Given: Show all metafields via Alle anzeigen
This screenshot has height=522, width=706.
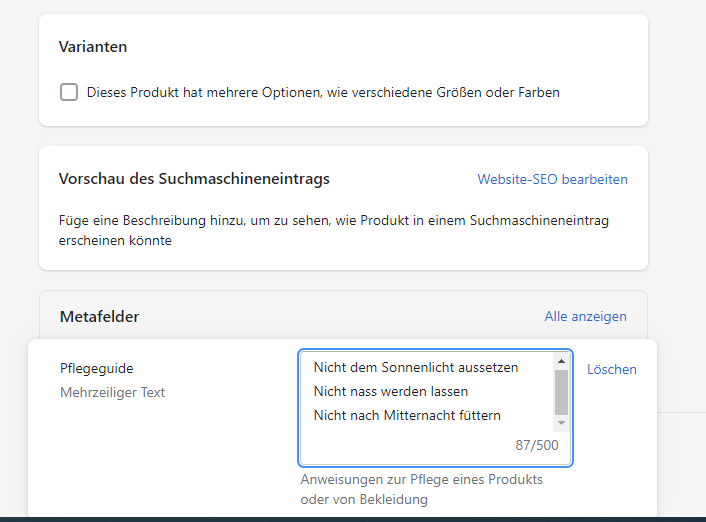Looking at the screenshot, I should [x=585, y=316].
